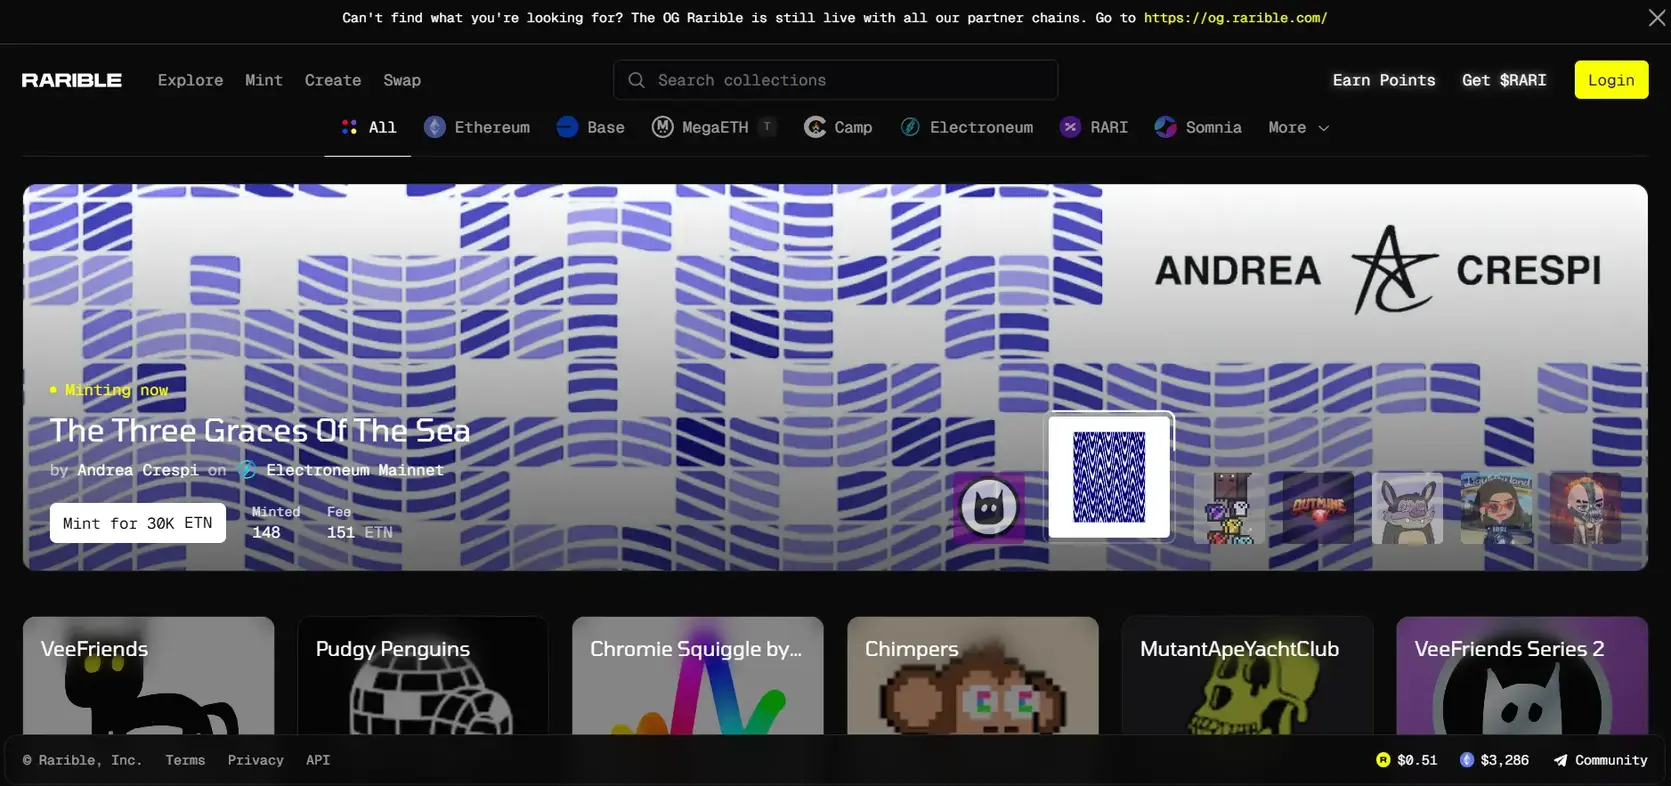Screen dimensions: 1671x786
Task: Select the Outmine carousel thumbnail
Action: 1318,508
